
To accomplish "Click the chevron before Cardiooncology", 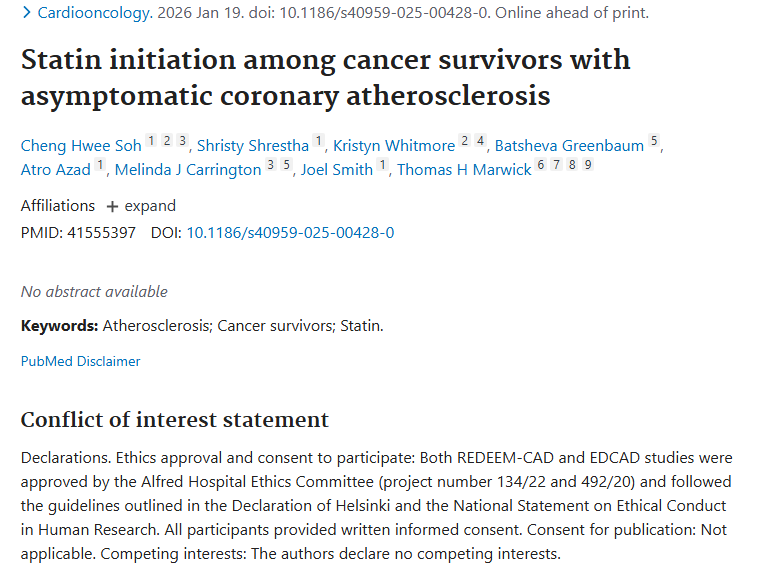I will [26, 13].
